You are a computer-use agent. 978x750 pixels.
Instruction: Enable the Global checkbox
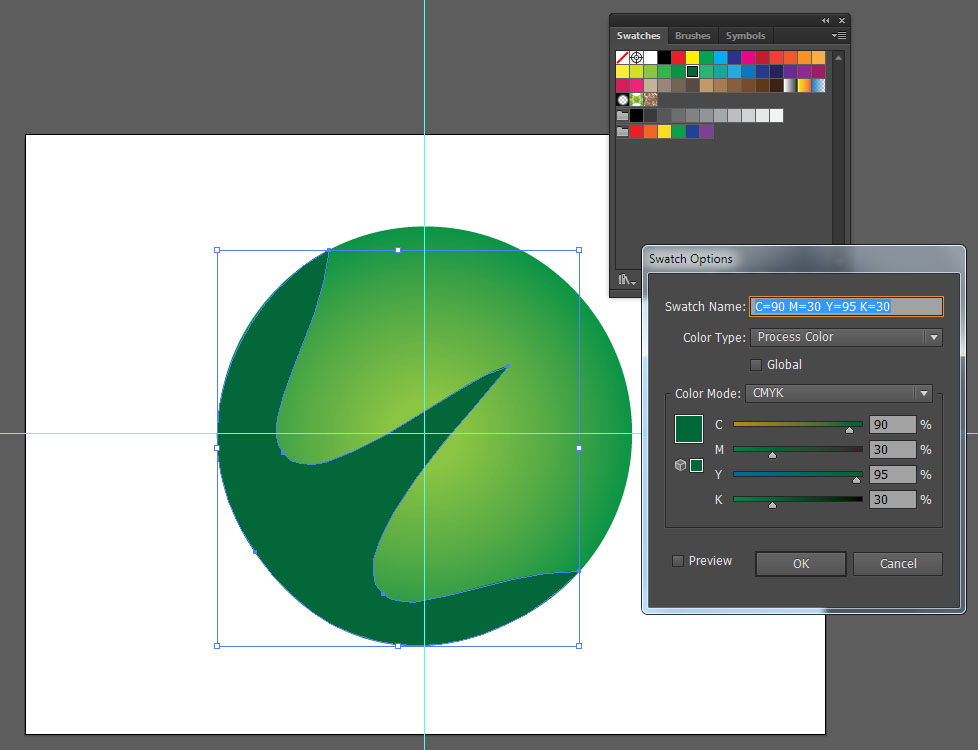756,364
